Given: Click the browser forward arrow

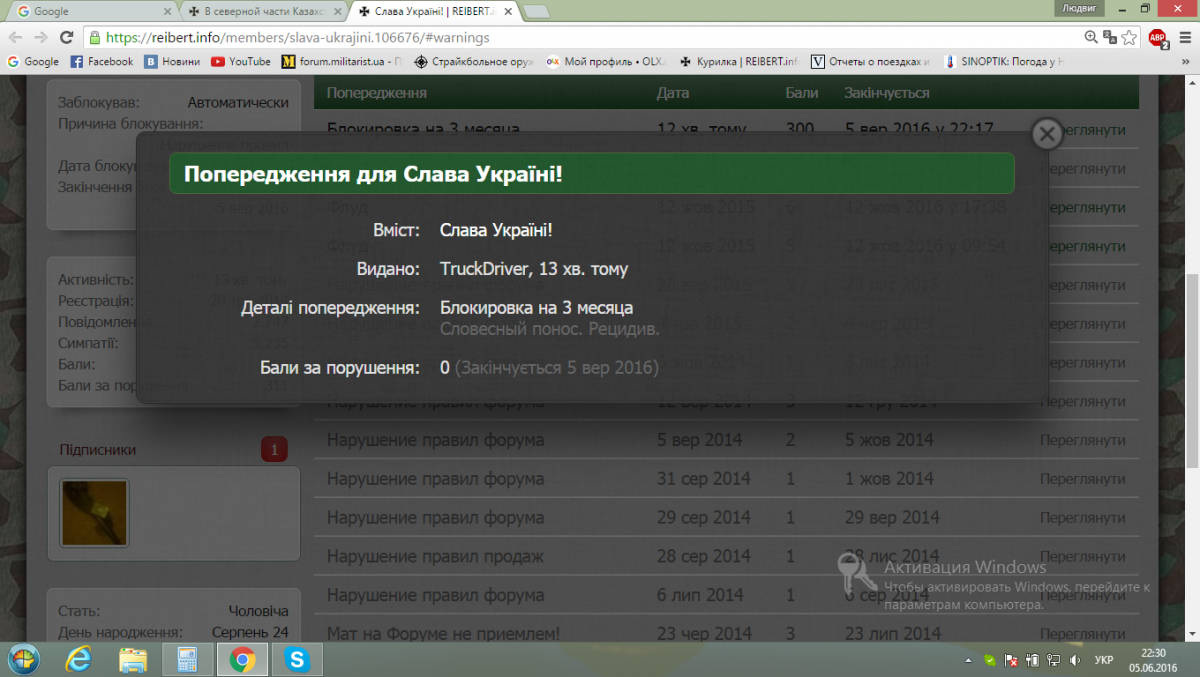Looking at the screenshot, I should pos(40,37).
